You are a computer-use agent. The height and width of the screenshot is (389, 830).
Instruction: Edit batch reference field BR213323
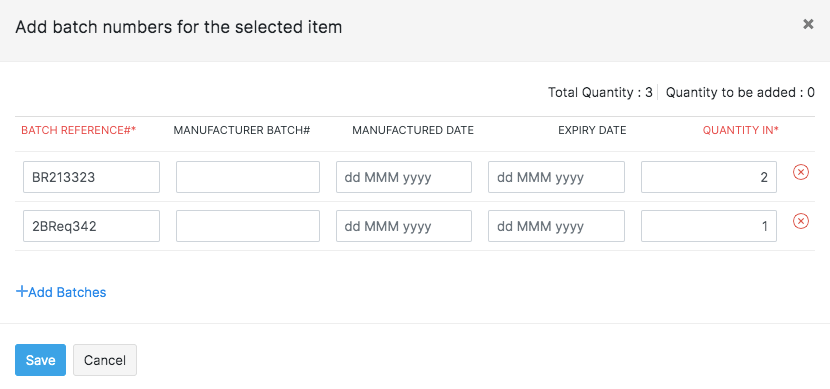(x=92, y=177)
